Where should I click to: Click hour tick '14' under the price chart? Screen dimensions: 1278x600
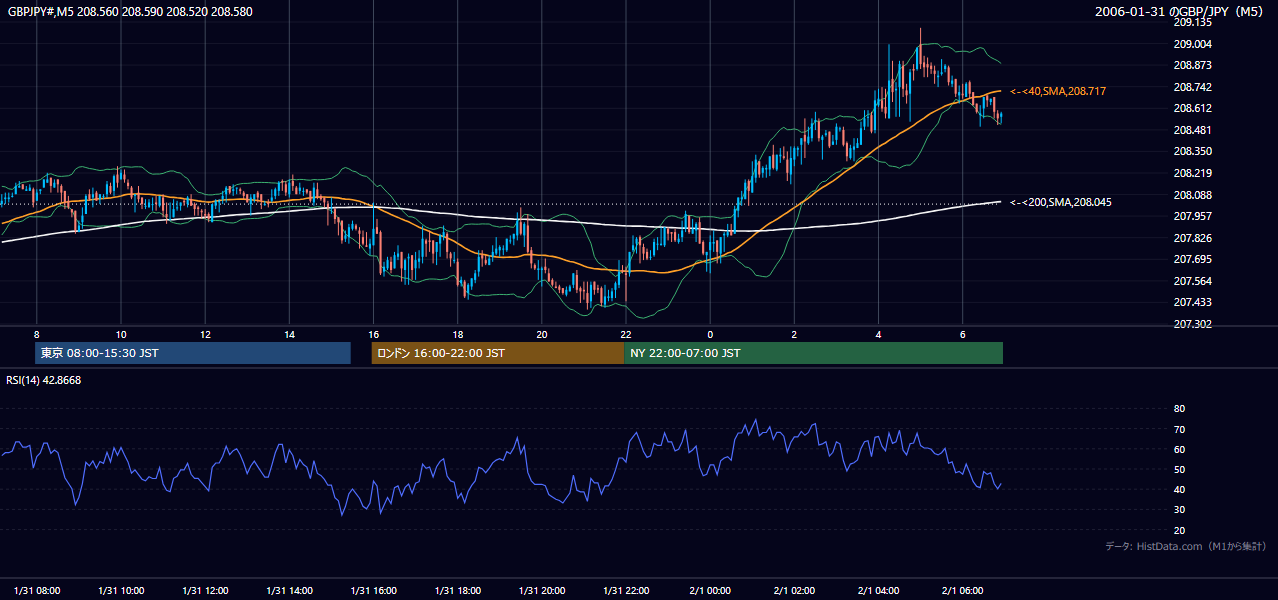coord(289,334)
